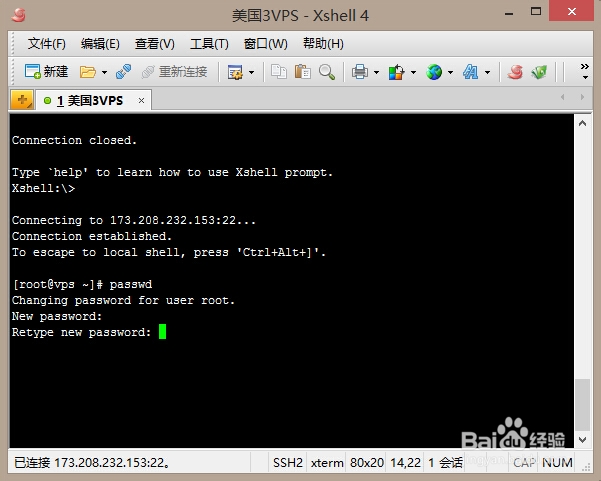Screen dimensions: 601x481
Task: Open the 工具(T) menu
Action: coord(209,44)
